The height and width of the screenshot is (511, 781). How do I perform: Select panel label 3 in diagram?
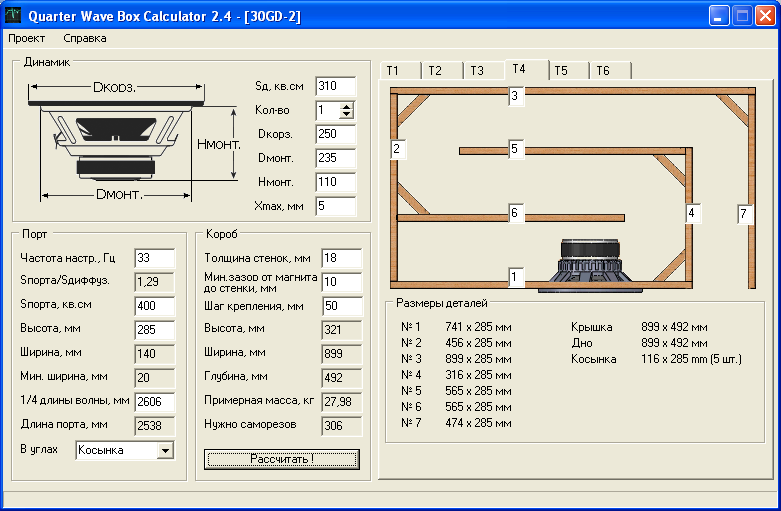pos(515,96)
